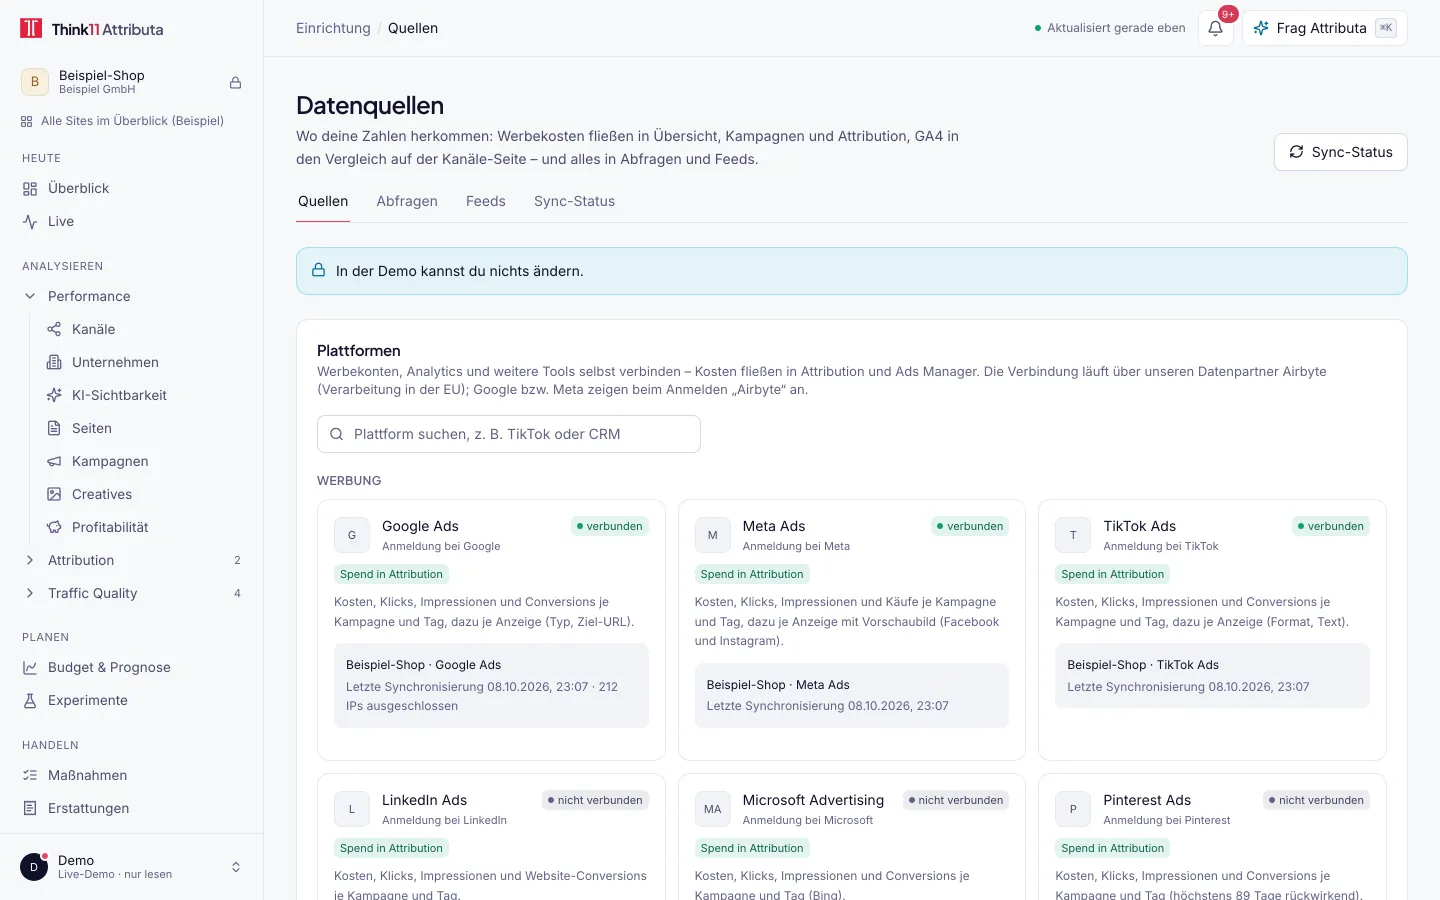Click the Überblick grid icon
Screen dimensions: 1440x900
point(30,189)
